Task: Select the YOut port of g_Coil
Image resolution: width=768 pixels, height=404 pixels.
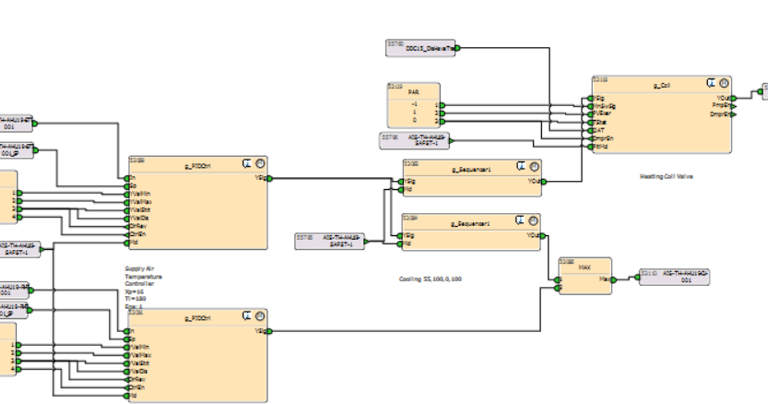Action: [x=734, y=98]
